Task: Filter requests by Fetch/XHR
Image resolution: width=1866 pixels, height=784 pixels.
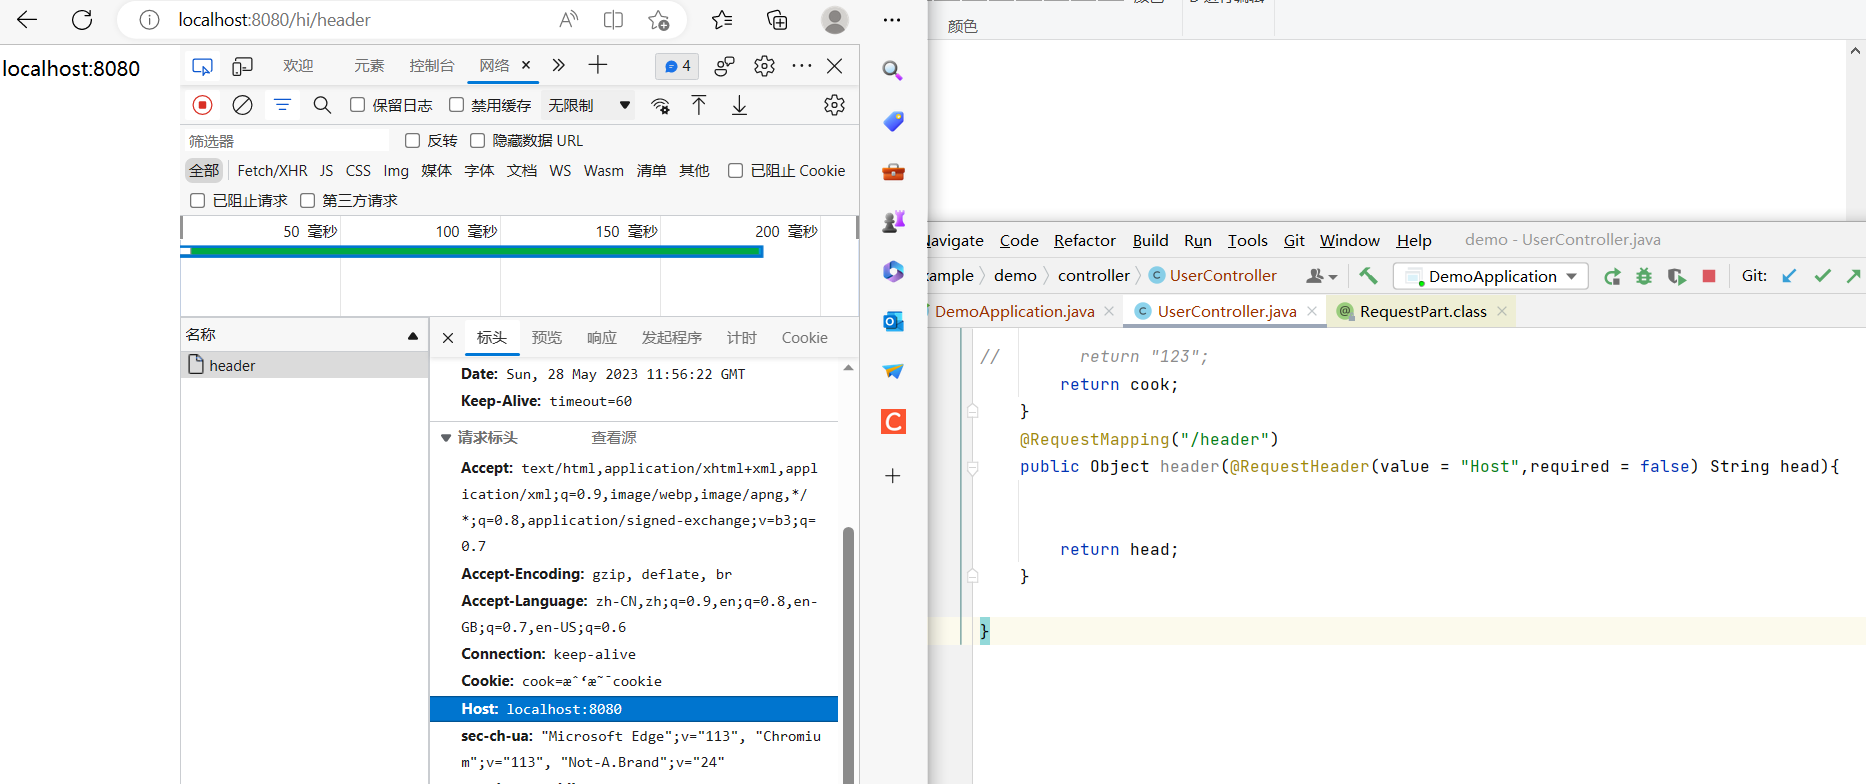Action: click(x=272, y=171)
